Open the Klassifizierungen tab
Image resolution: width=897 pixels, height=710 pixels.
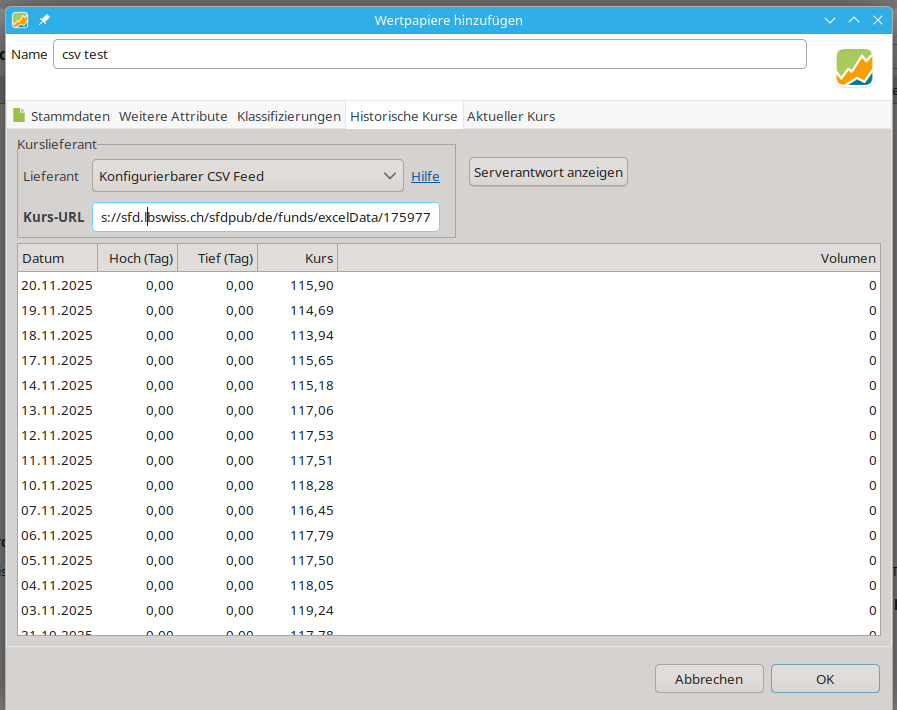(289, 116)
